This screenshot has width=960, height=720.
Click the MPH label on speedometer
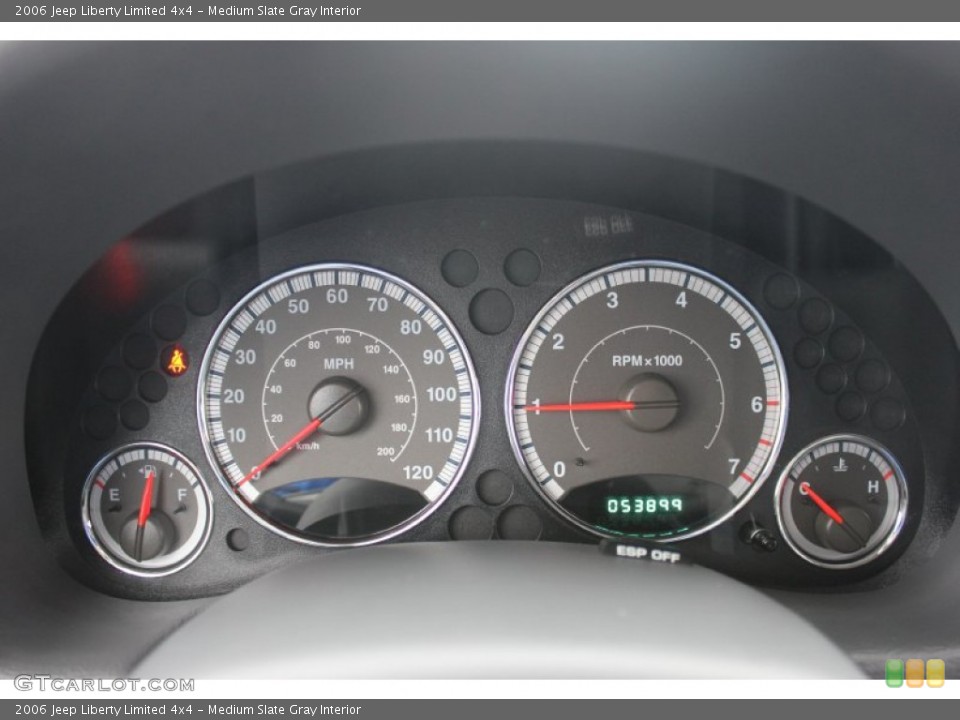point(339,364)
